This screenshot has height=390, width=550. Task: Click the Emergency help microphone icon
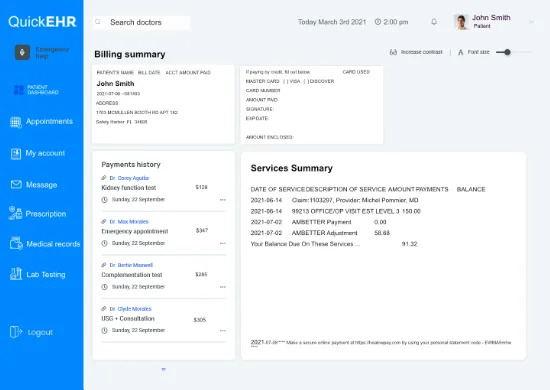click(22, 52)
